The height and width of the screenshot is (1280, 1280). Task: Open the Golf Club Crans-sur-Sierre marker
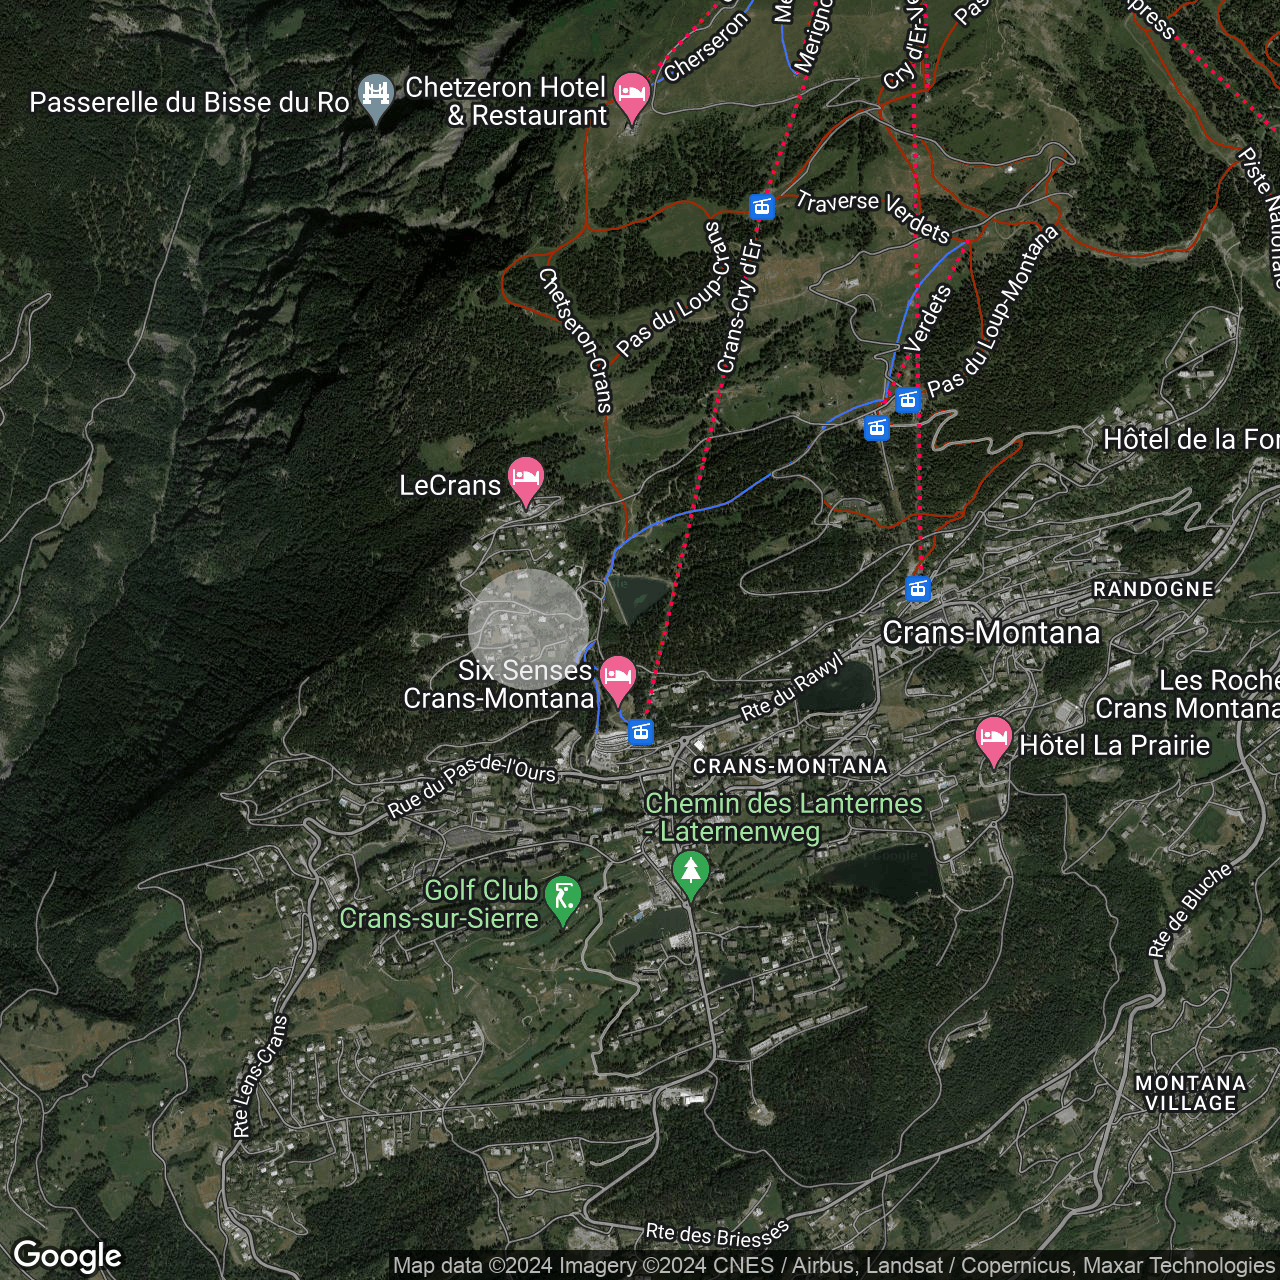[x=565, y=899]
